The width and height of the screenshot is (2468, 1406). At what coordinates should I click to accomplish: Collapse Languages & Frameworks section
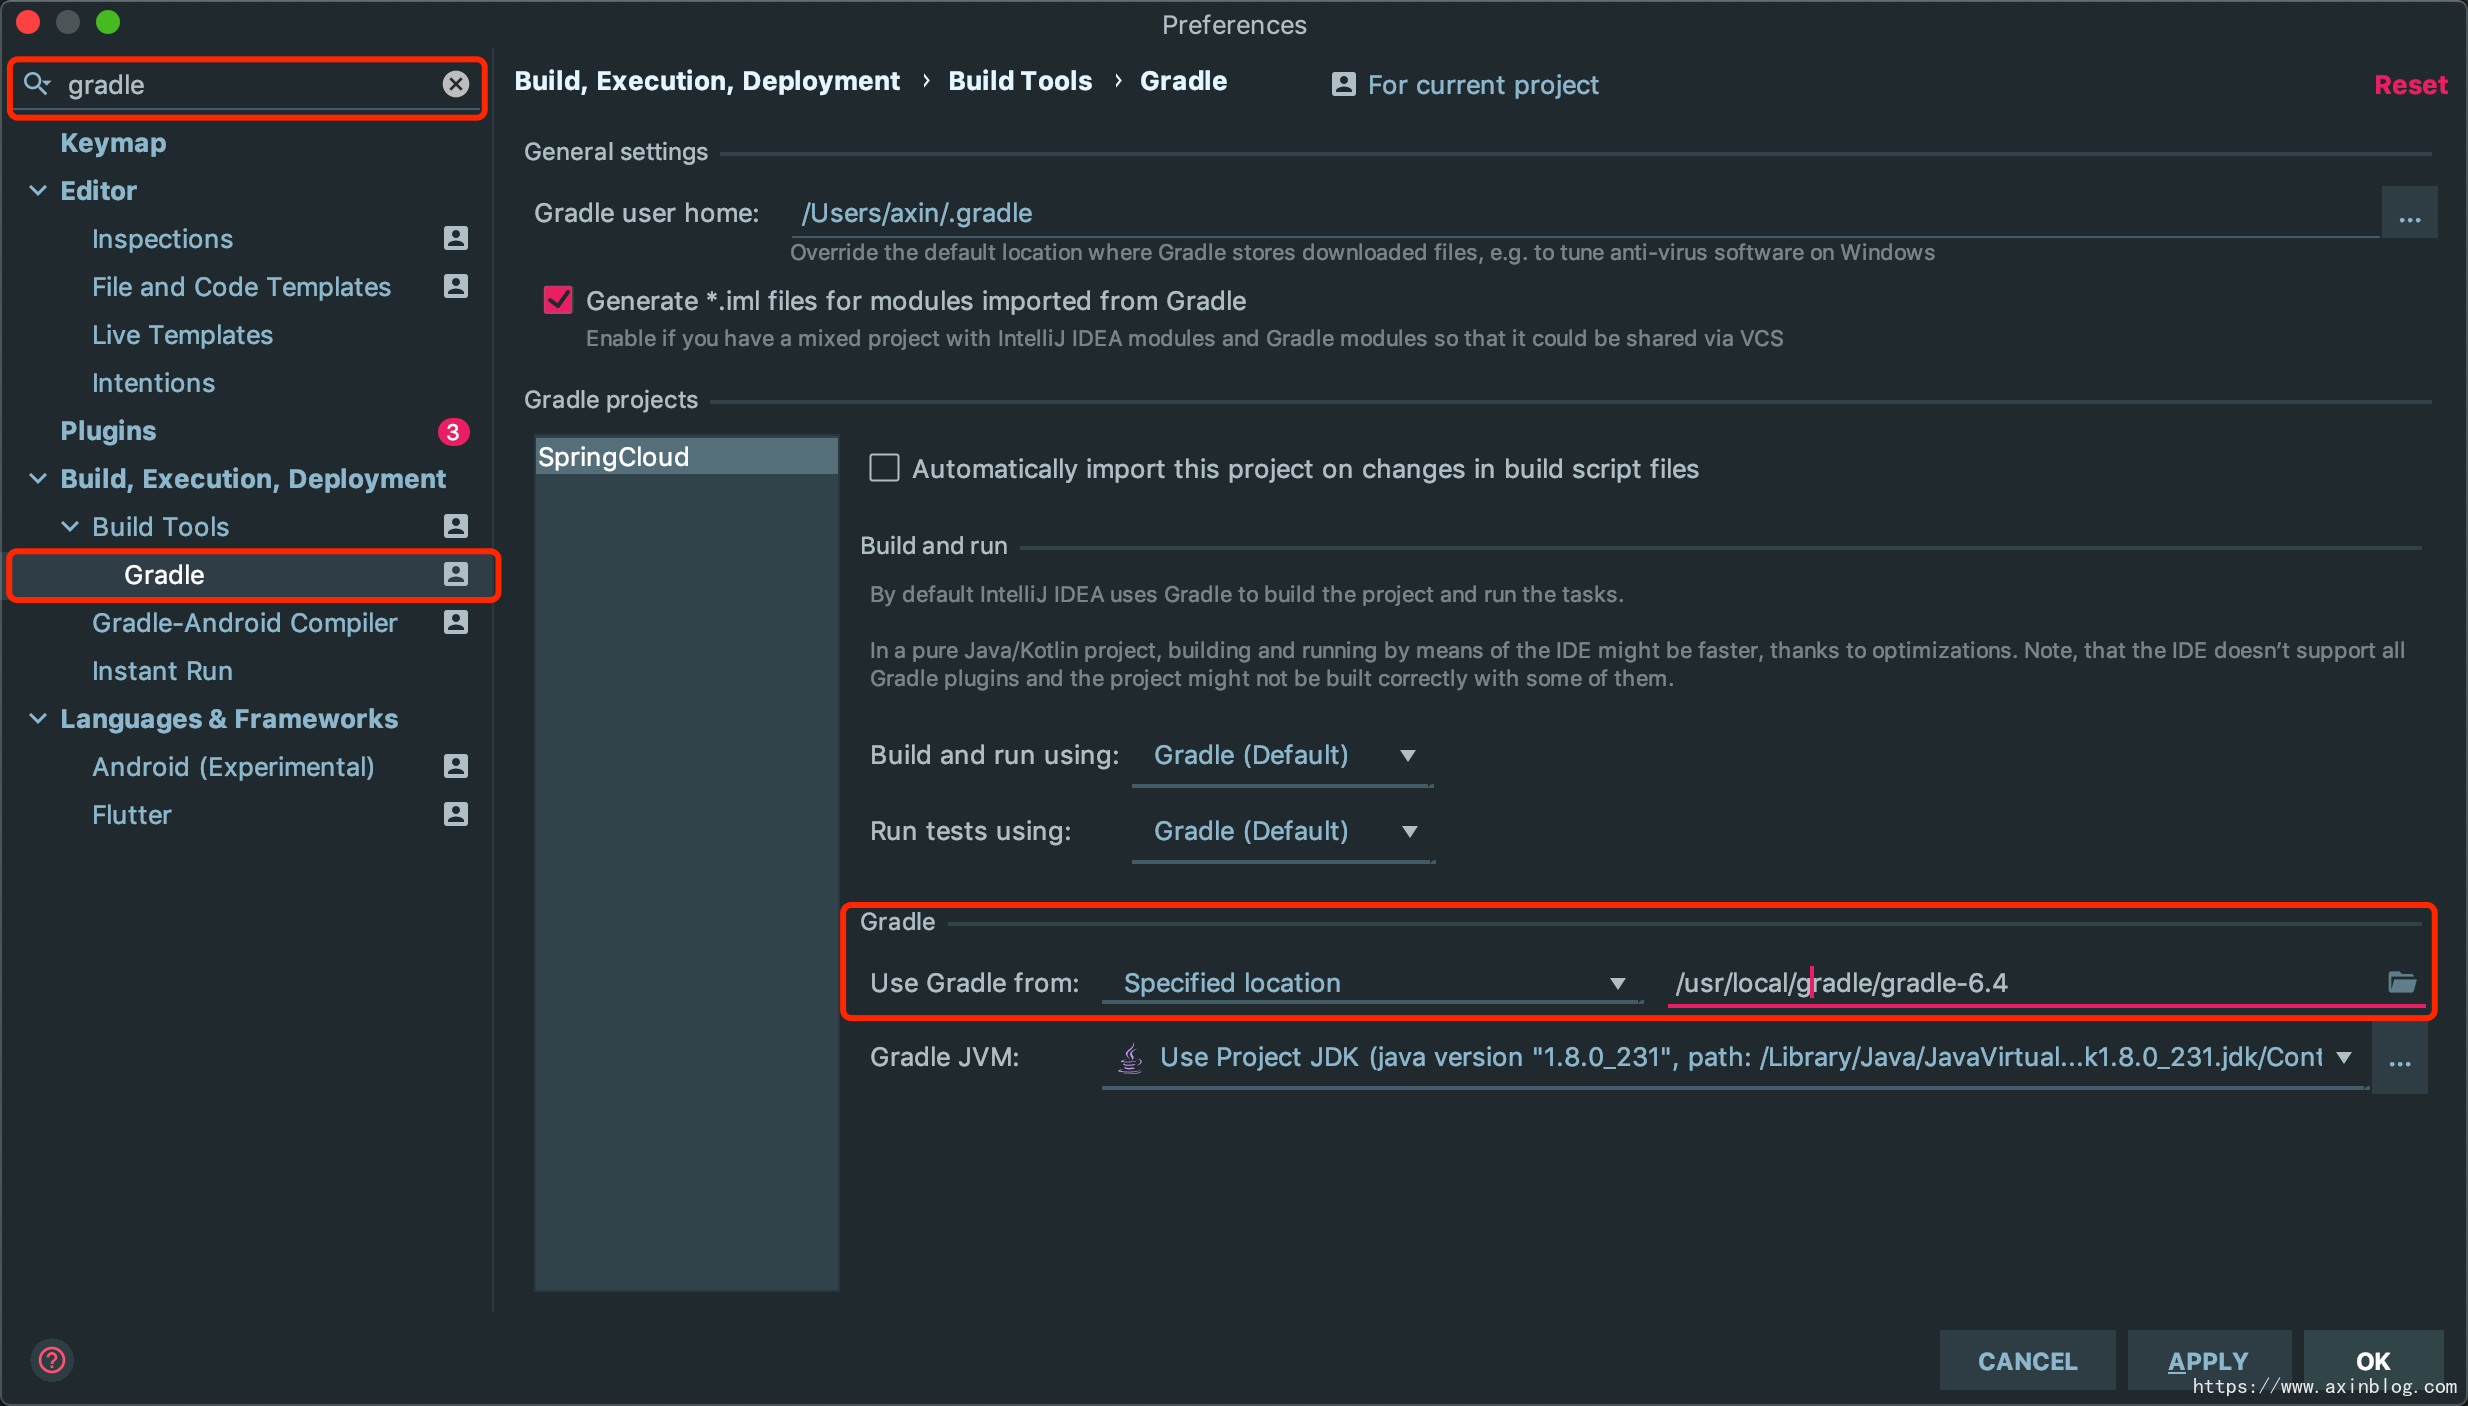pyautogui.click(x=38, y=718)
